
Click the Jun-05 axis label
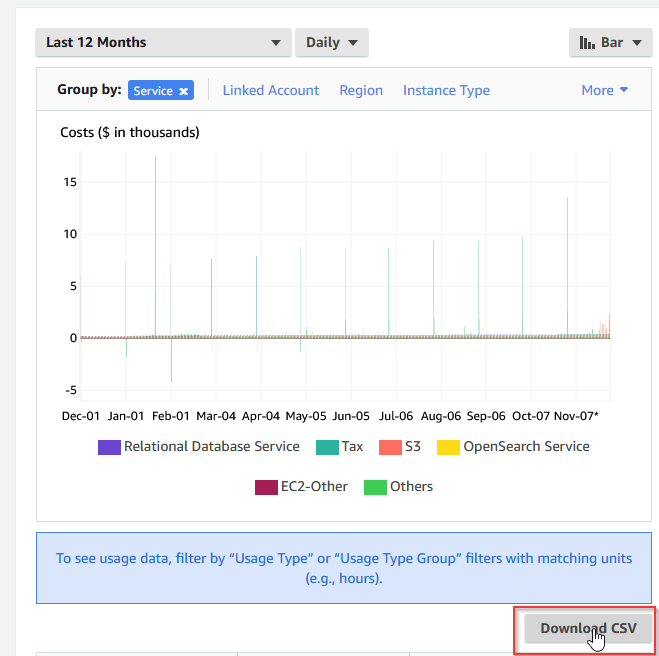(351, 416)
